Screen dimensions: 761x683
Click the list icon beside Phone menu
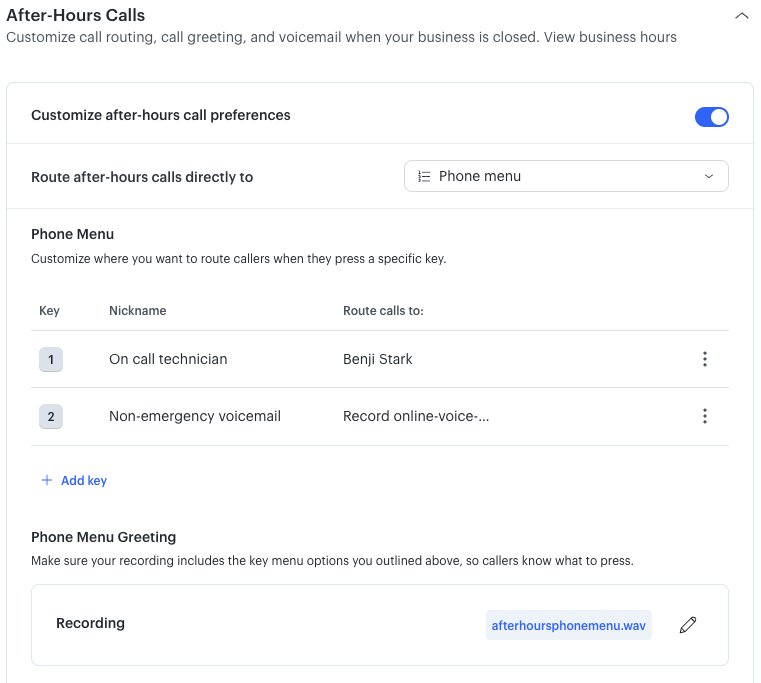coord(423,176)
